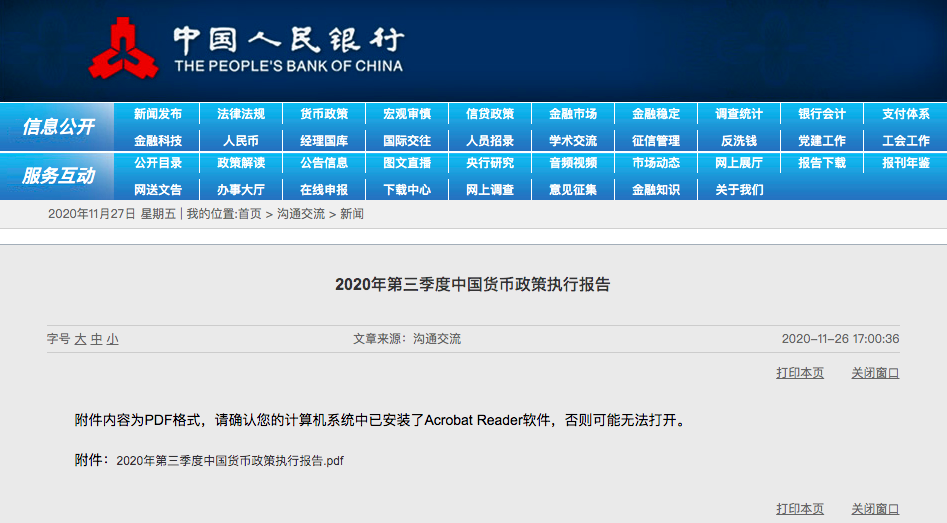Image resolution: width=947 pixels, height=523 pixels.
Task: Open 征信管理 from the navigation
Action: pos(656,141)
